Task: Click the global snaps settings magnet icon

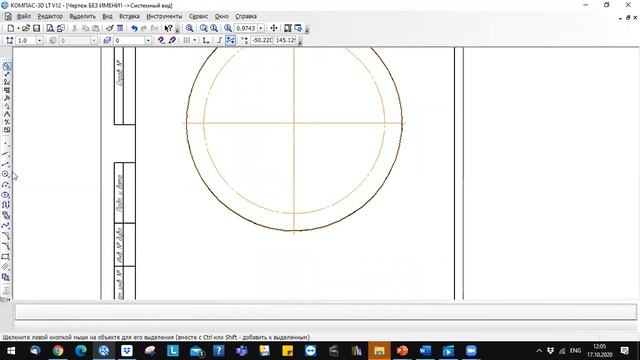Action: (x=161, y=40)
